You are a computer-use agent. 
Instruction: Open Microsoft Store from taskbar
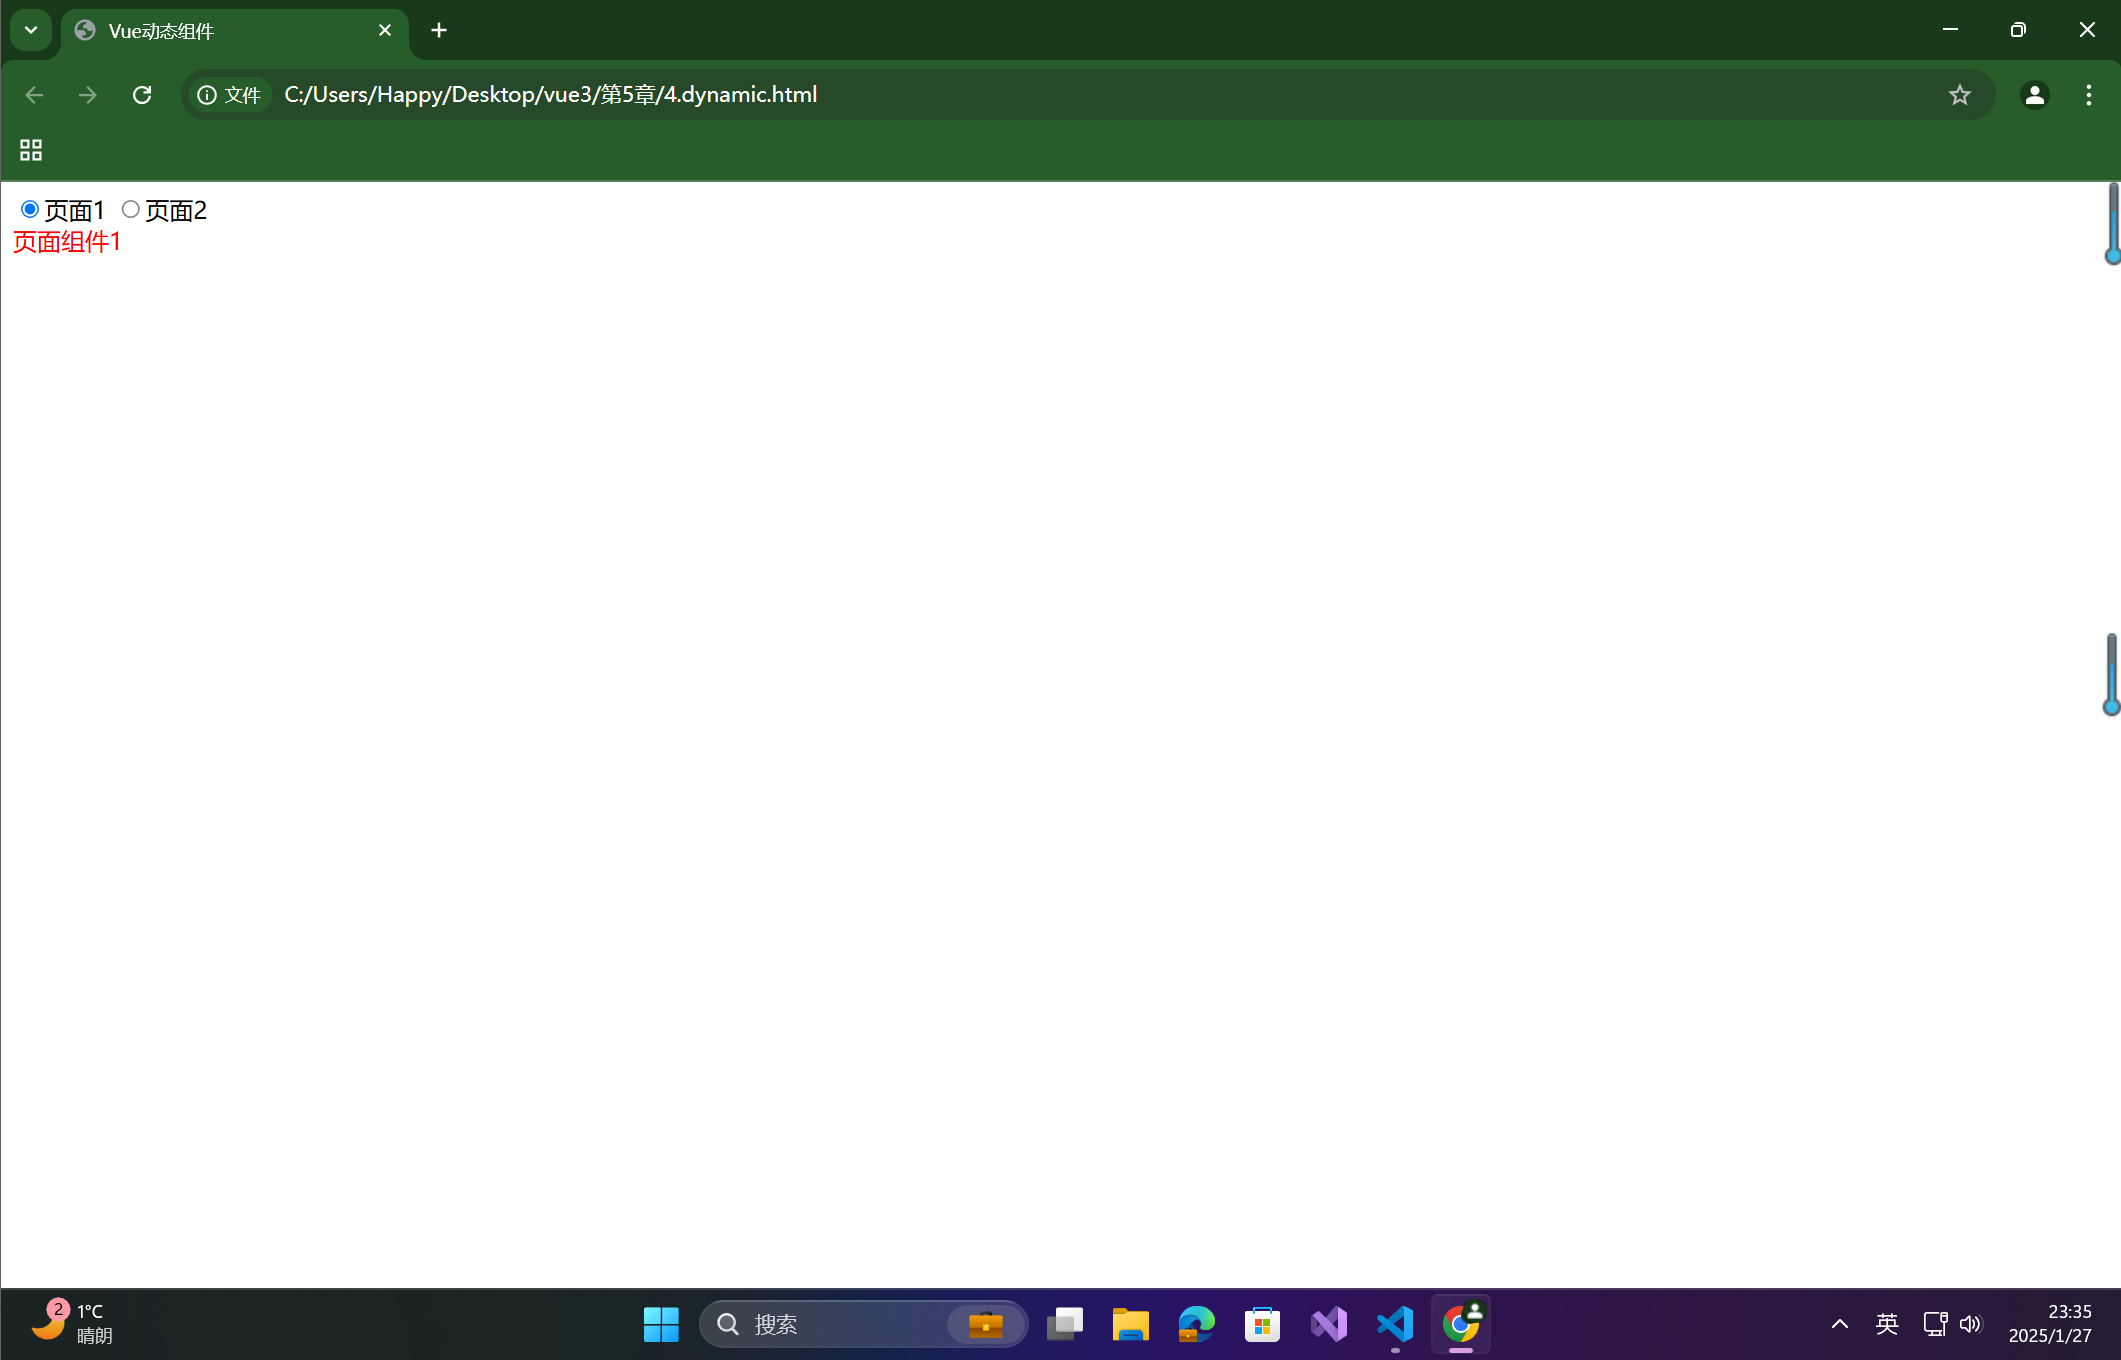(1262, 1324)
